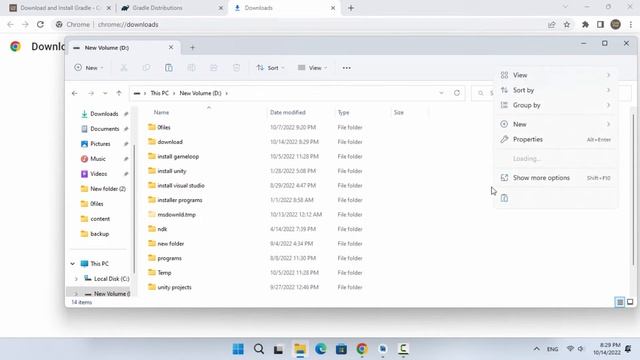The width and height of the screenshot is (640, 360).
Task: Open New submenu in context menu
Action: pyautogui.click(x=556, y=124)
